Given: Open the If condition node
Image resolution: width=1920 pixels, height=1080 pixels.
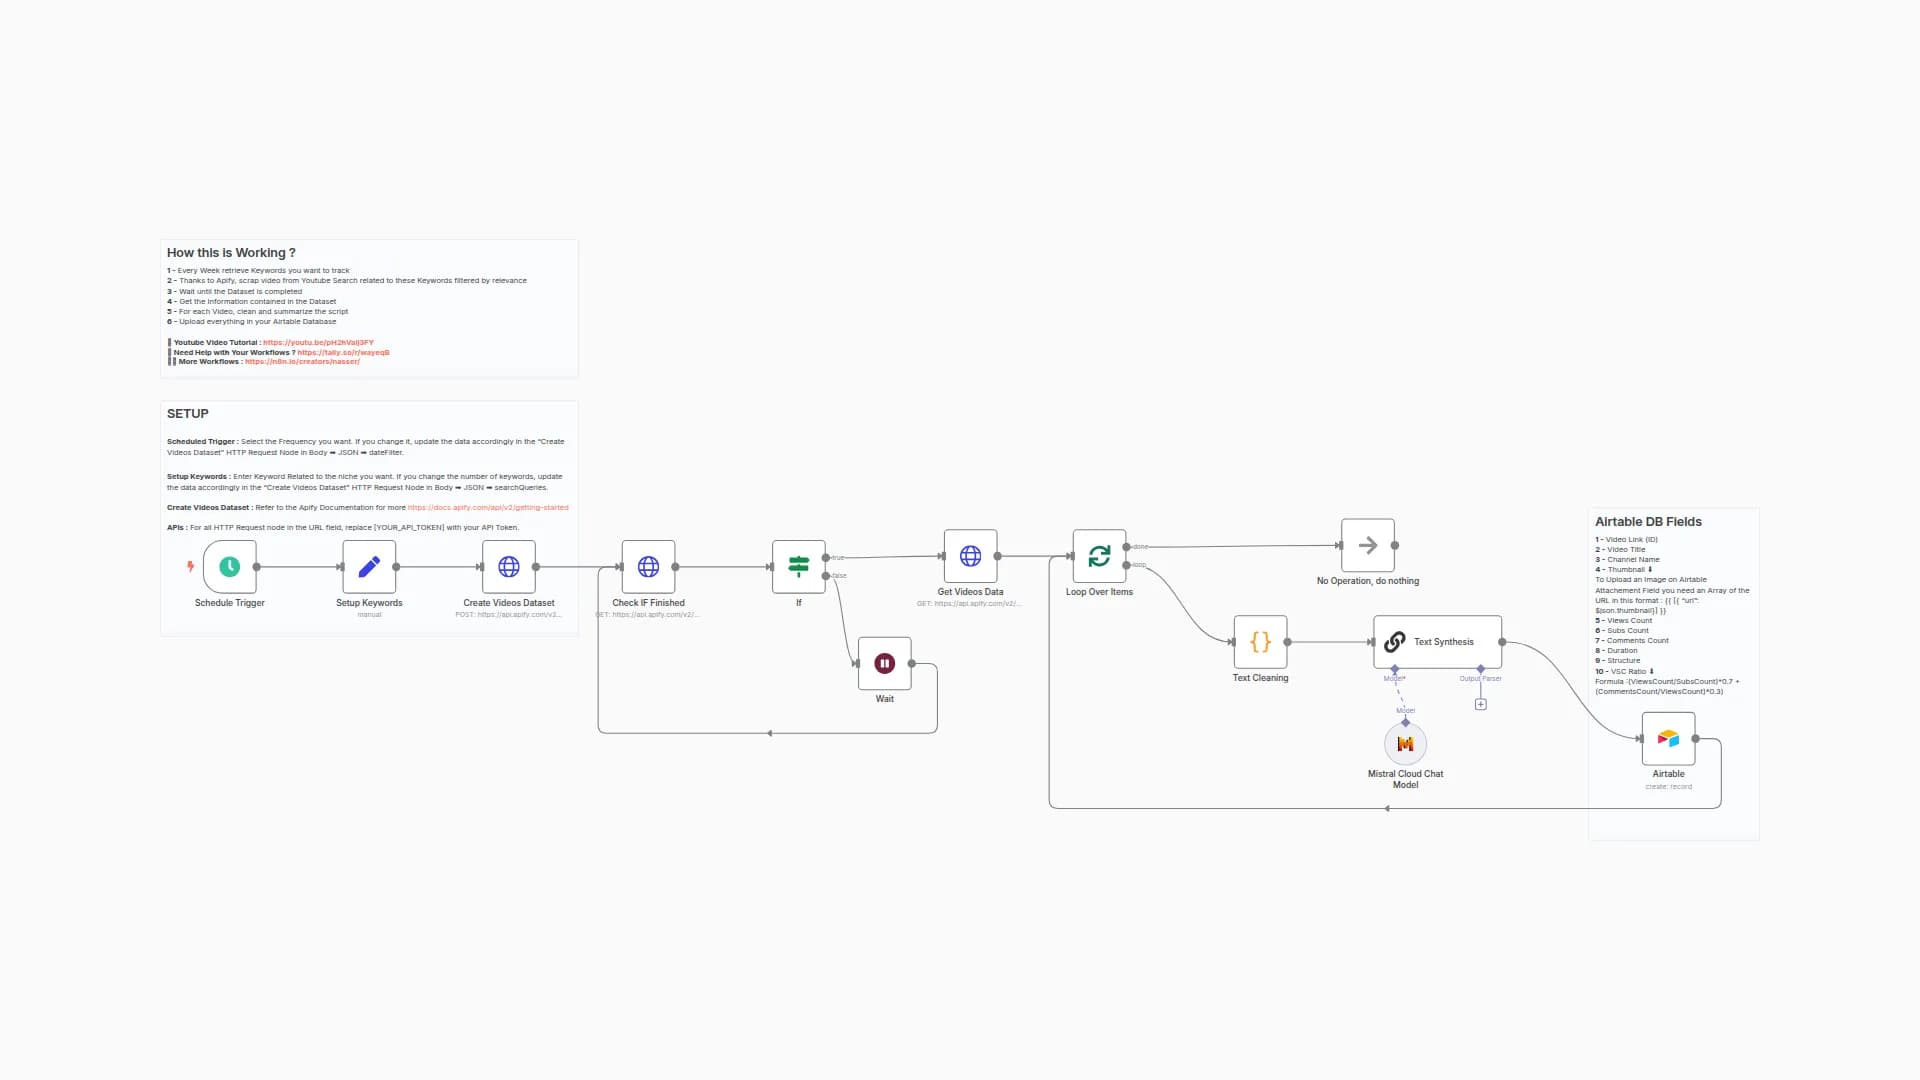Looking at the screenshot, I should click(798, 567).
